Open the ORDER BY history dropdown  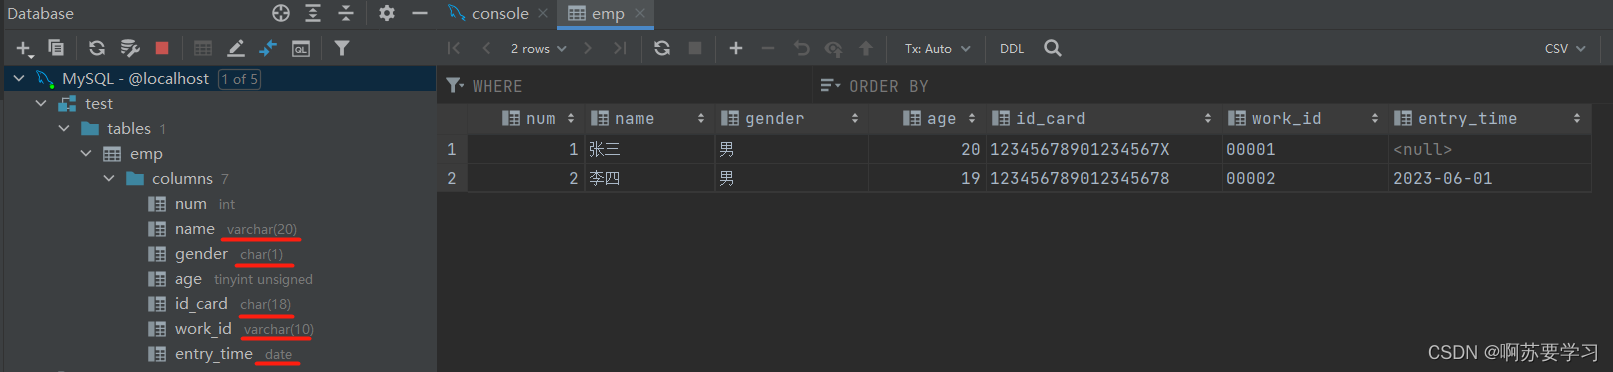[830, 86]
